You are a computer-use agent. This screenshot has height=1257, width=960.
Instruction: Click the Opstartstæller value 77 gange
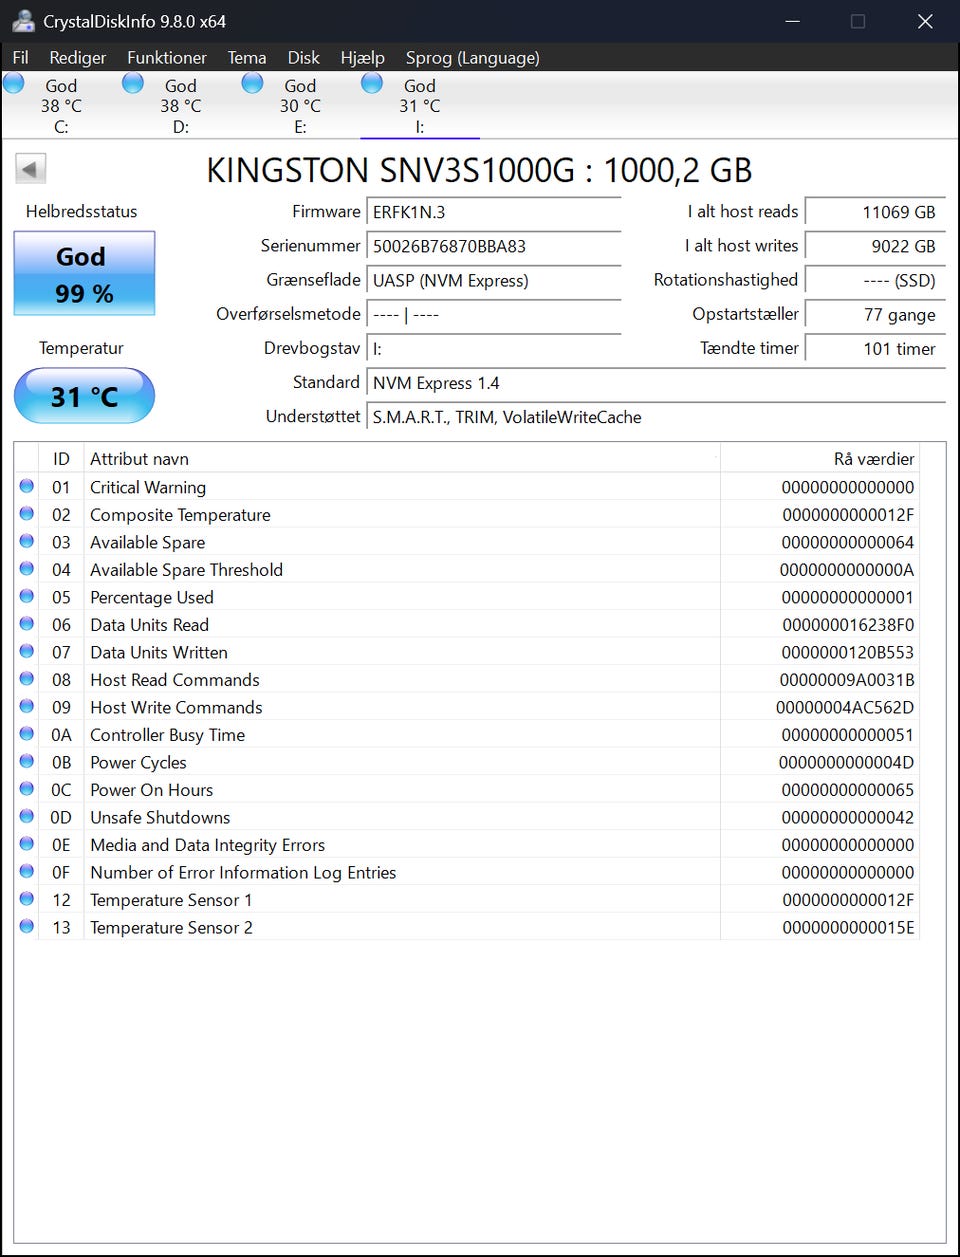pyautogui.click(x=875, y=314)
